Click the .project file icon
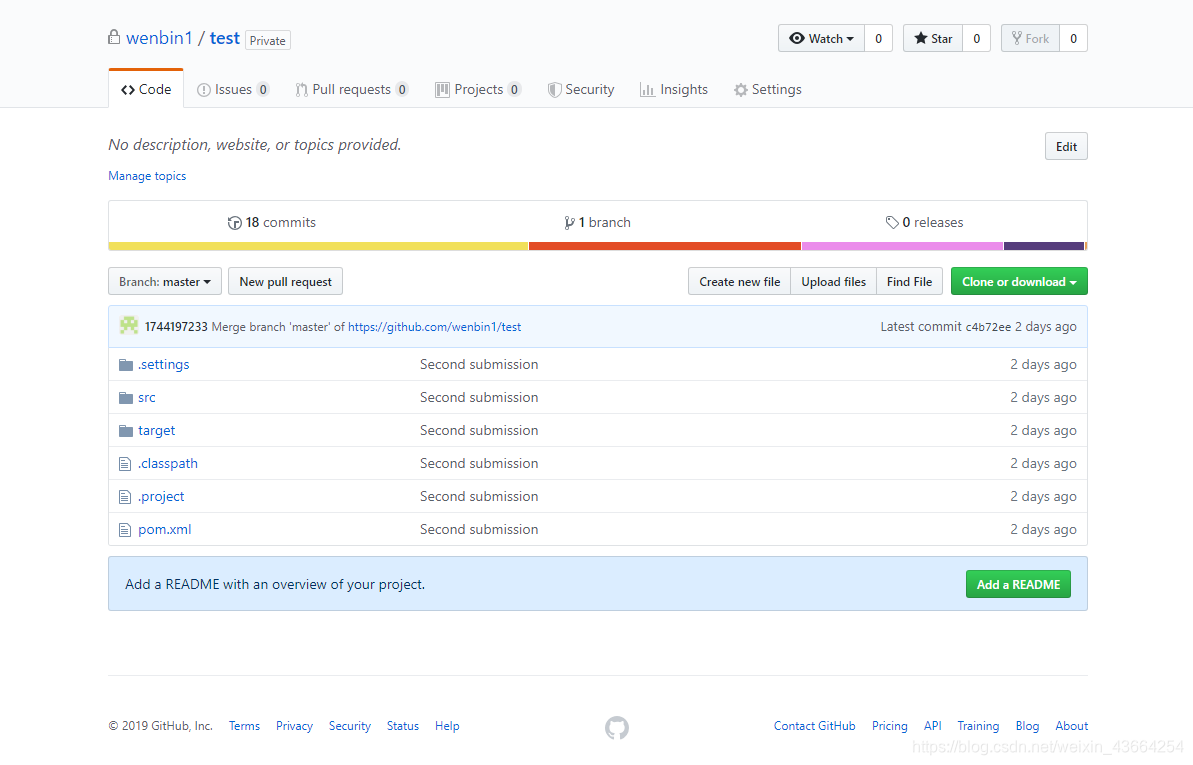 [x=126, y=497]
